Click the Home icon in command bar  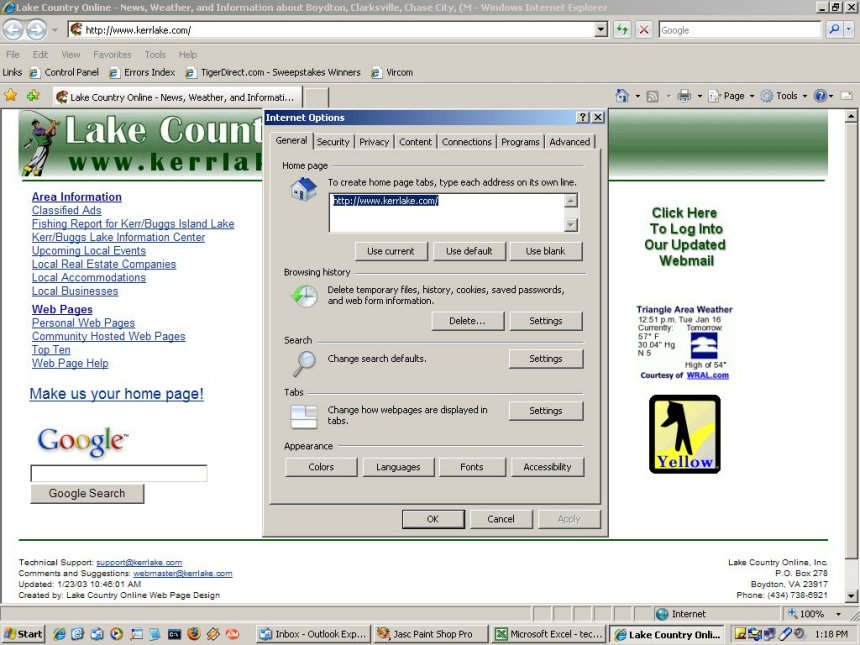click(622, 96)
